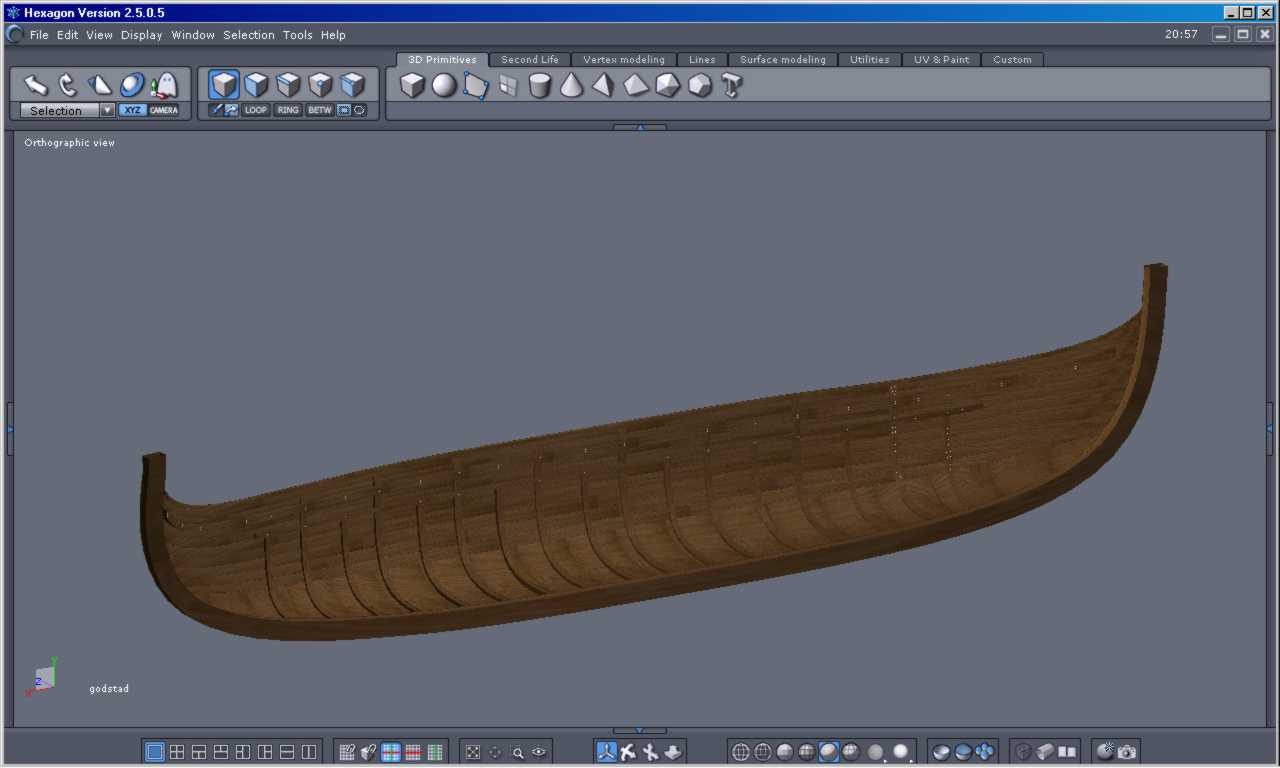Toggle the eye visibility icon
Viewport: 1280px width, 768px height.
[540, 753]
